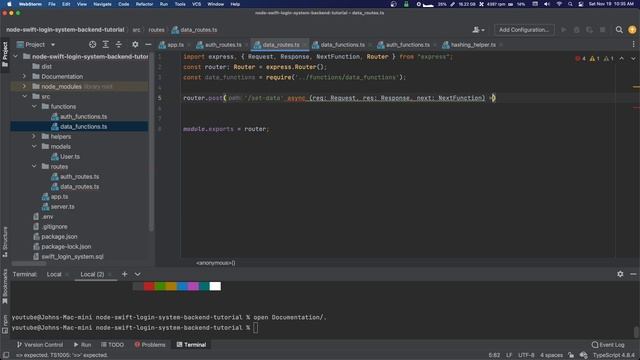Open the Version Control tool window

[40, 345]
